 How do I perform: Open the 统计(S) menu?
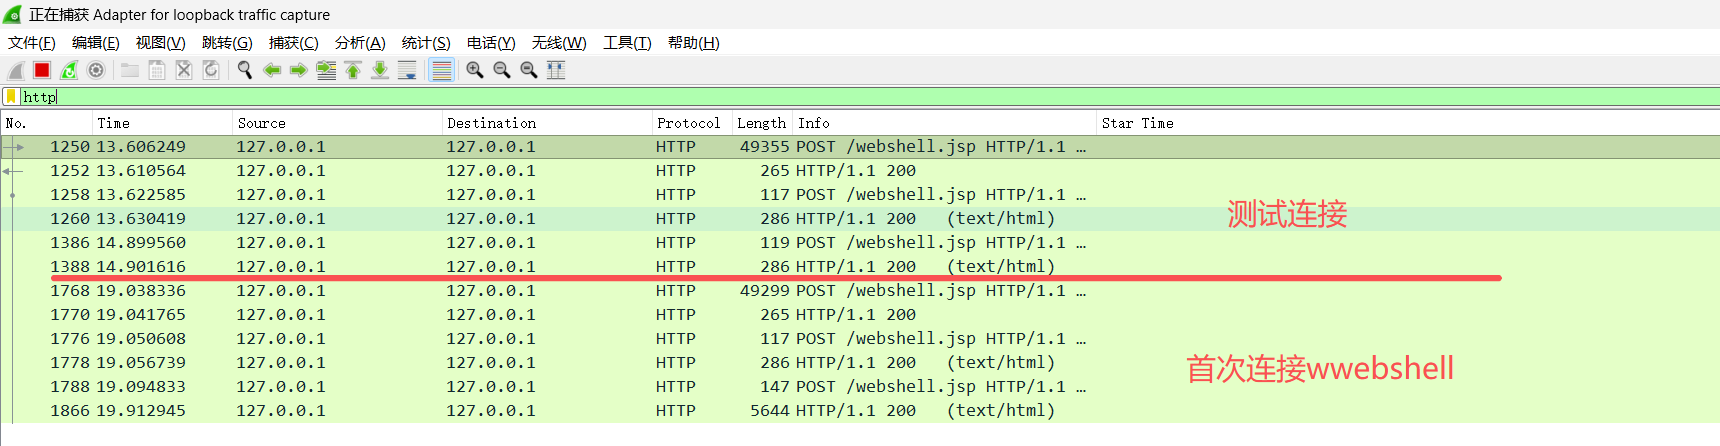tap(425, 43)
